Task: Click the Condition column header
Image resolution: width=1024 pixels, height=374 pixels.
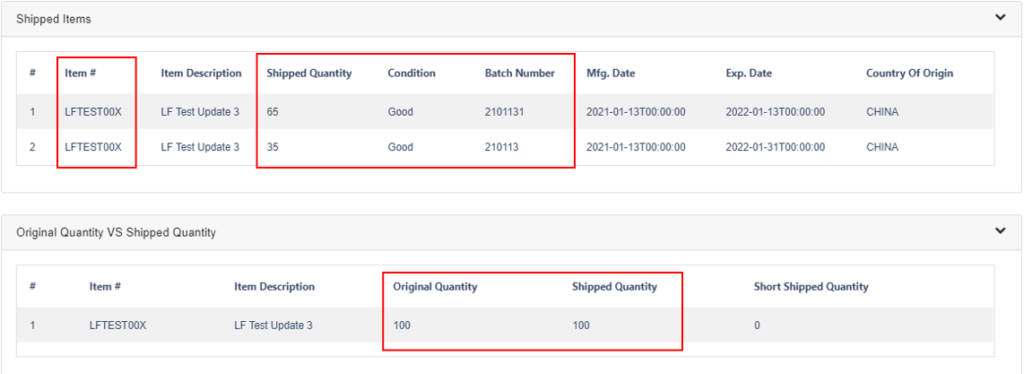Action: [x=411, y=73]
